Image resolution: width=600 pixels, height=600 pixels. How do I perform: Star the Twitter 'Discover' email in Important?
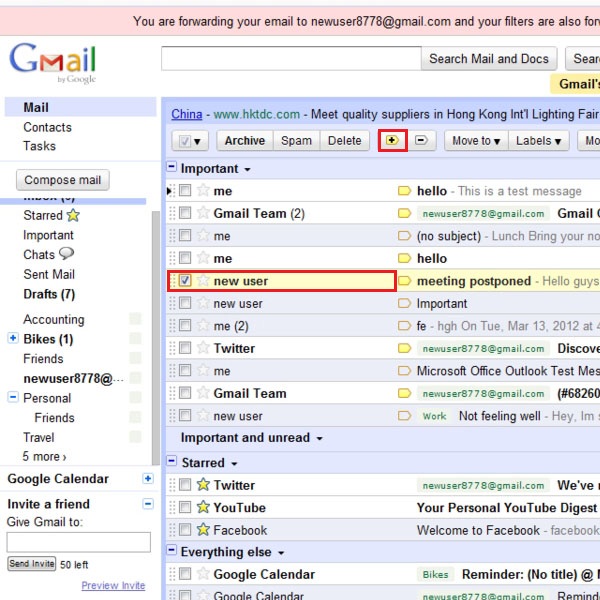pos(203,348)
